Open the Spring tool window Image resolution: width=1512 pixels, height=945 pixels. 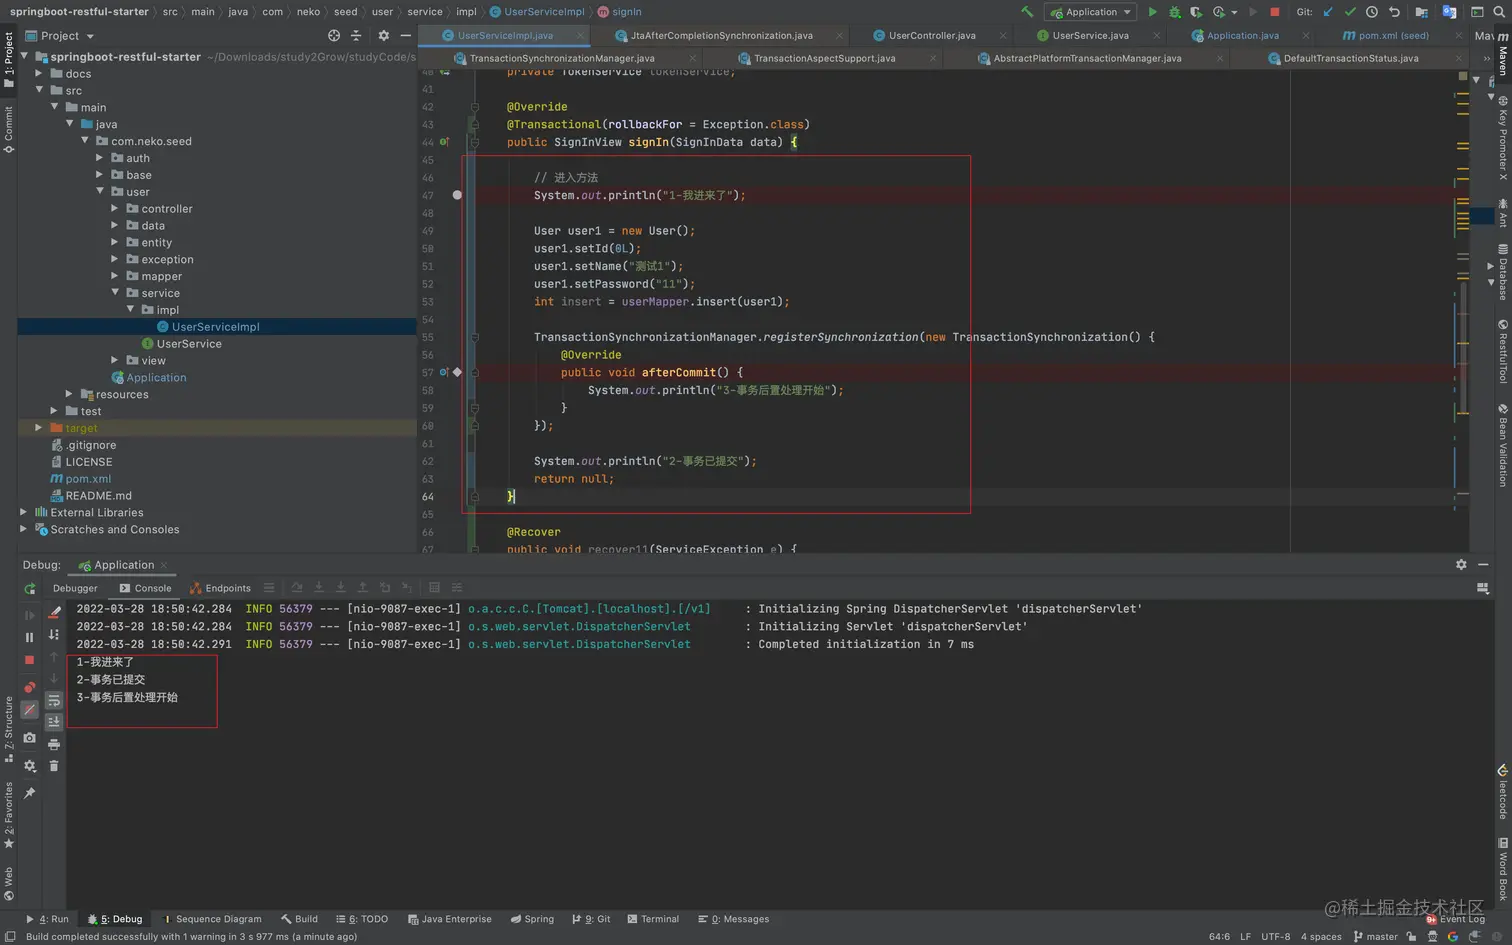tap(531, 919)
